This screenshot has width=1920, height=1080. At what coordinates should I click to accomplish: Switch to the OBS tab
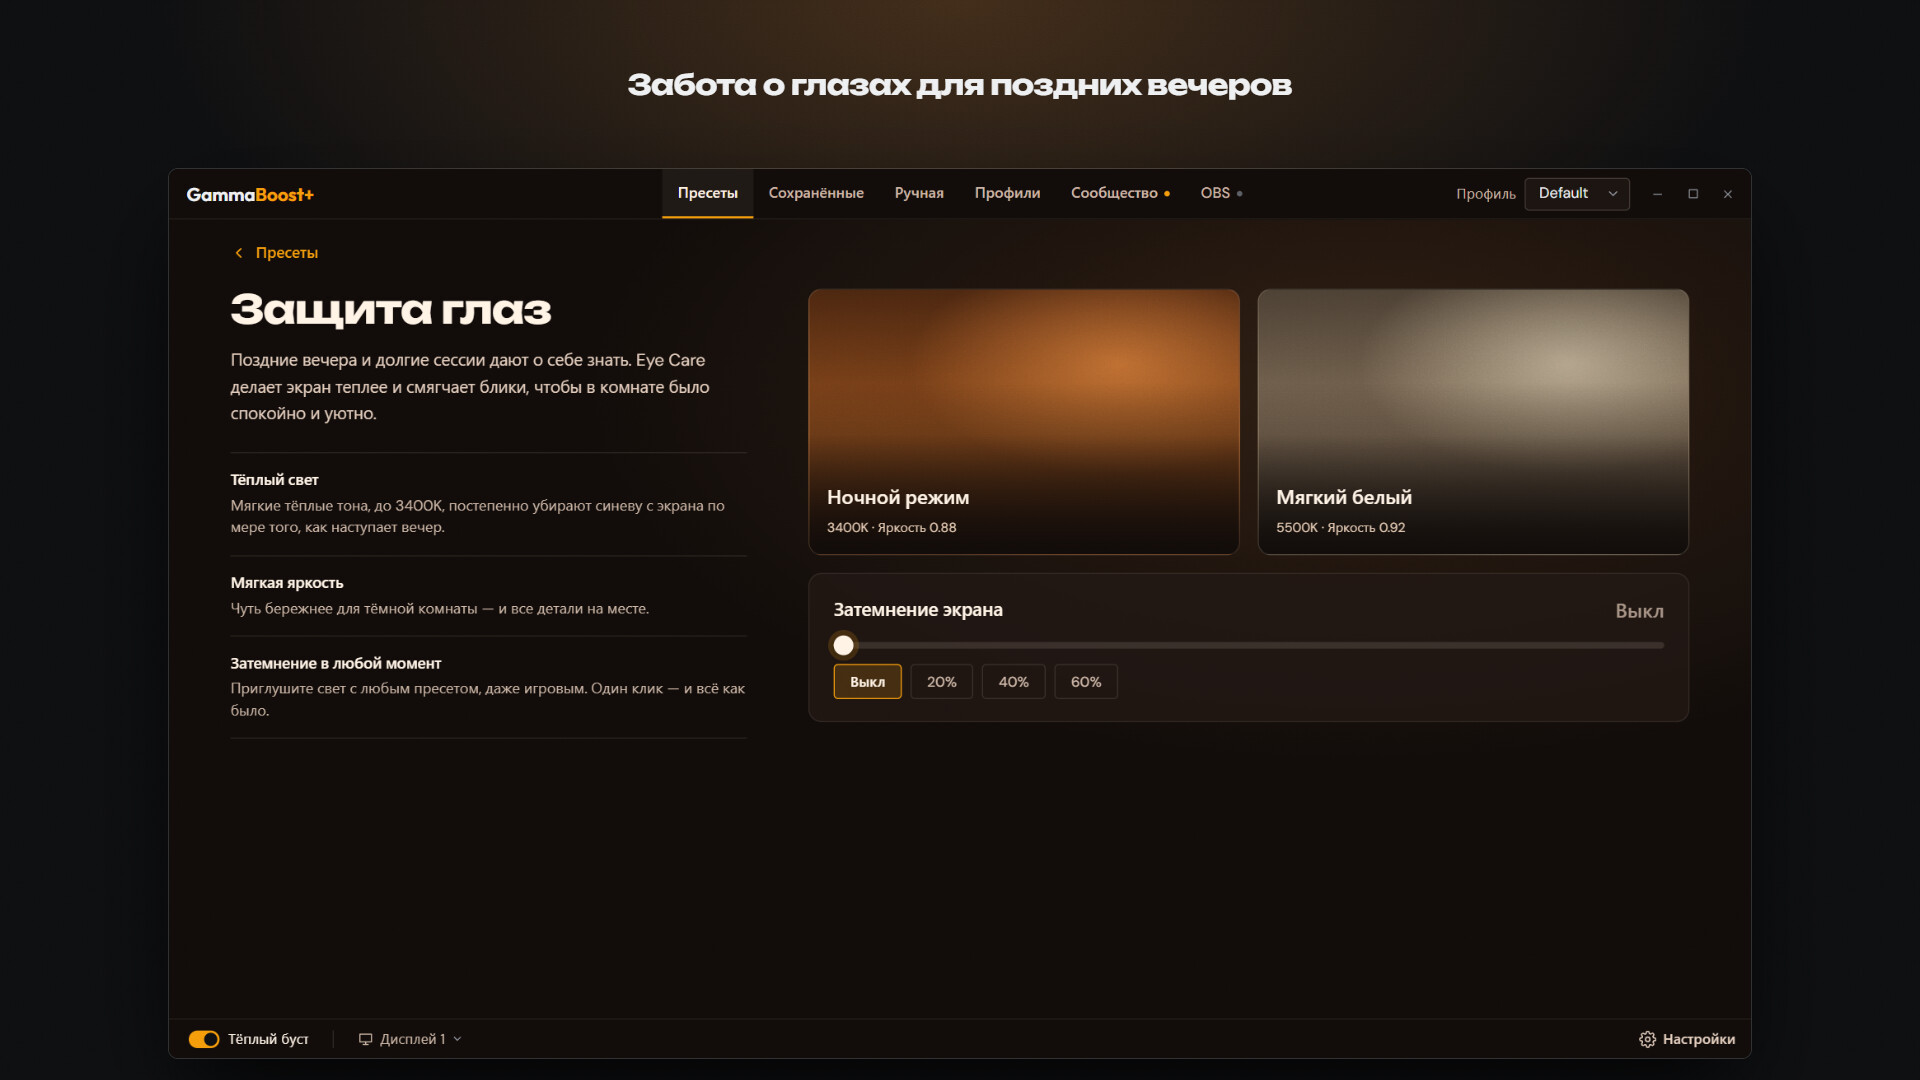pos(1221,194)
